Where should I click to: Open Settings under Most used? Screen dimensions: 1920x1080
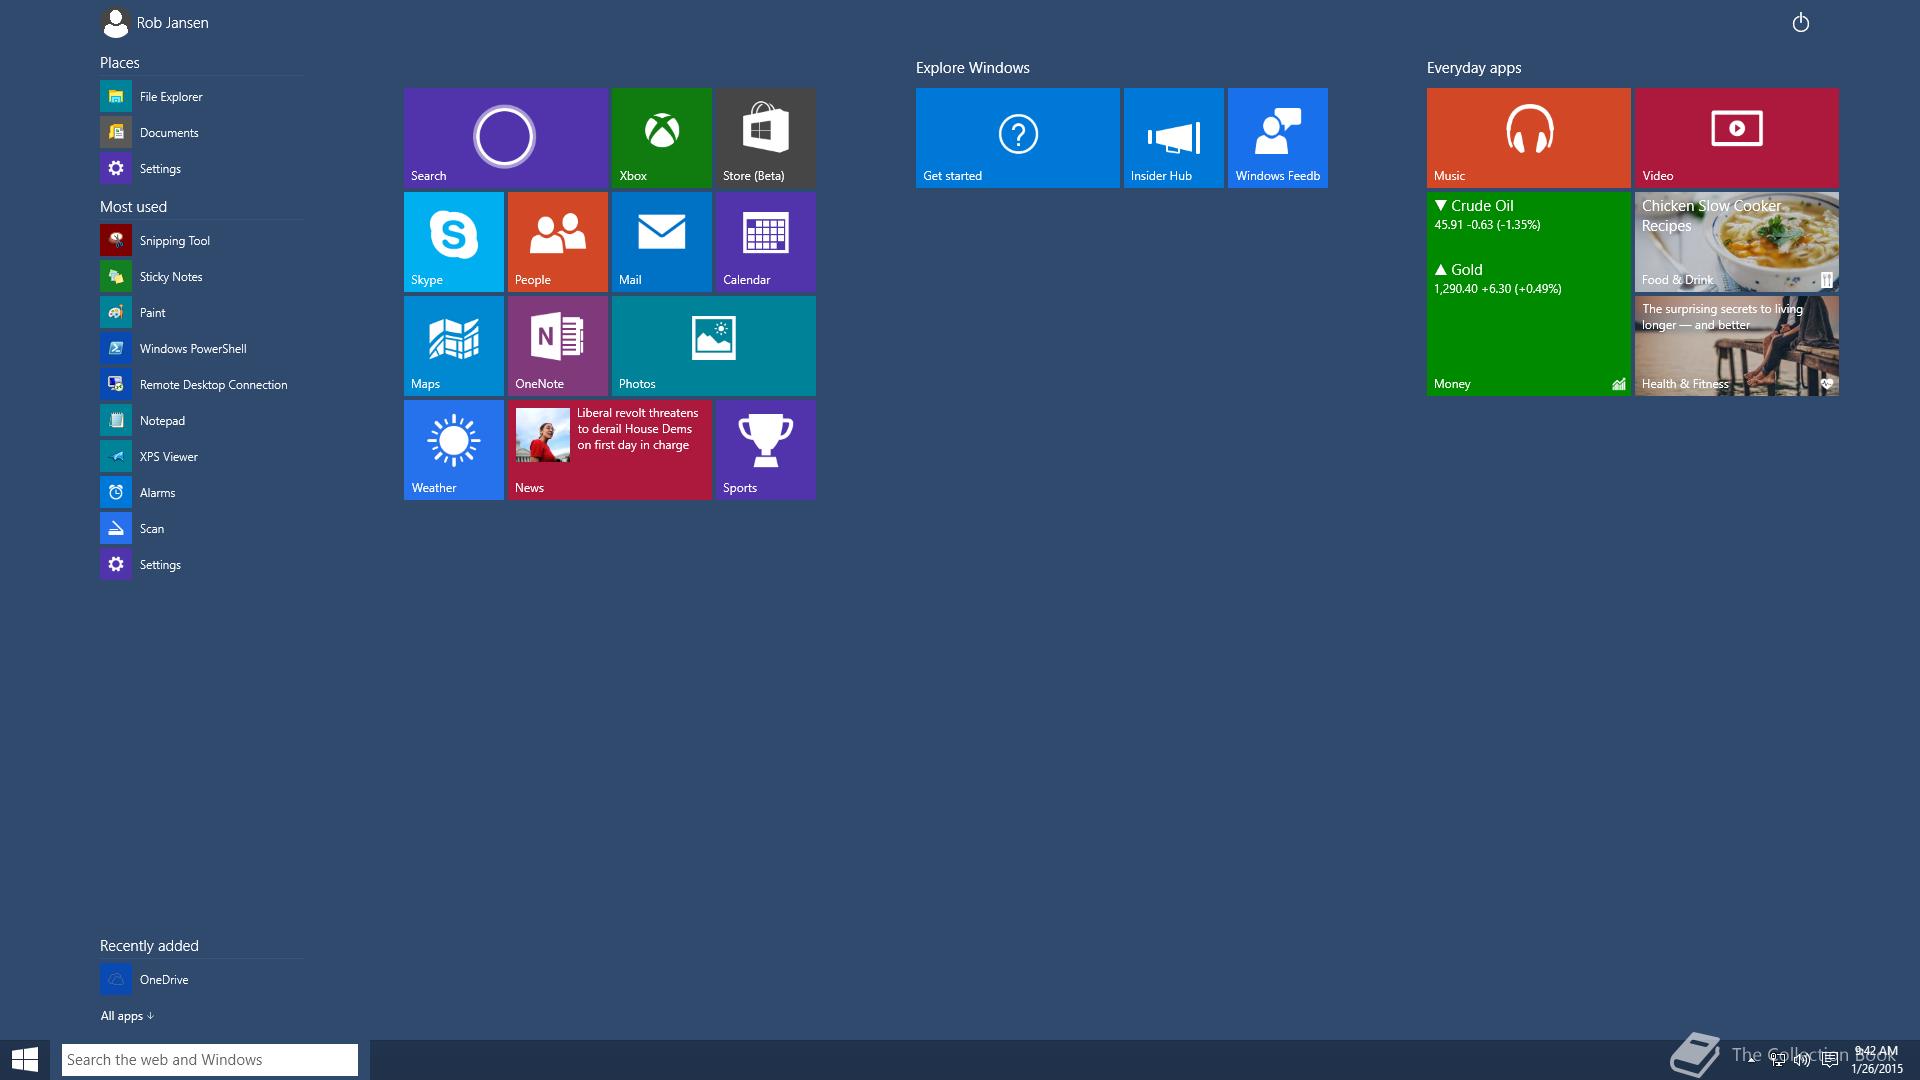coord(201,564)
